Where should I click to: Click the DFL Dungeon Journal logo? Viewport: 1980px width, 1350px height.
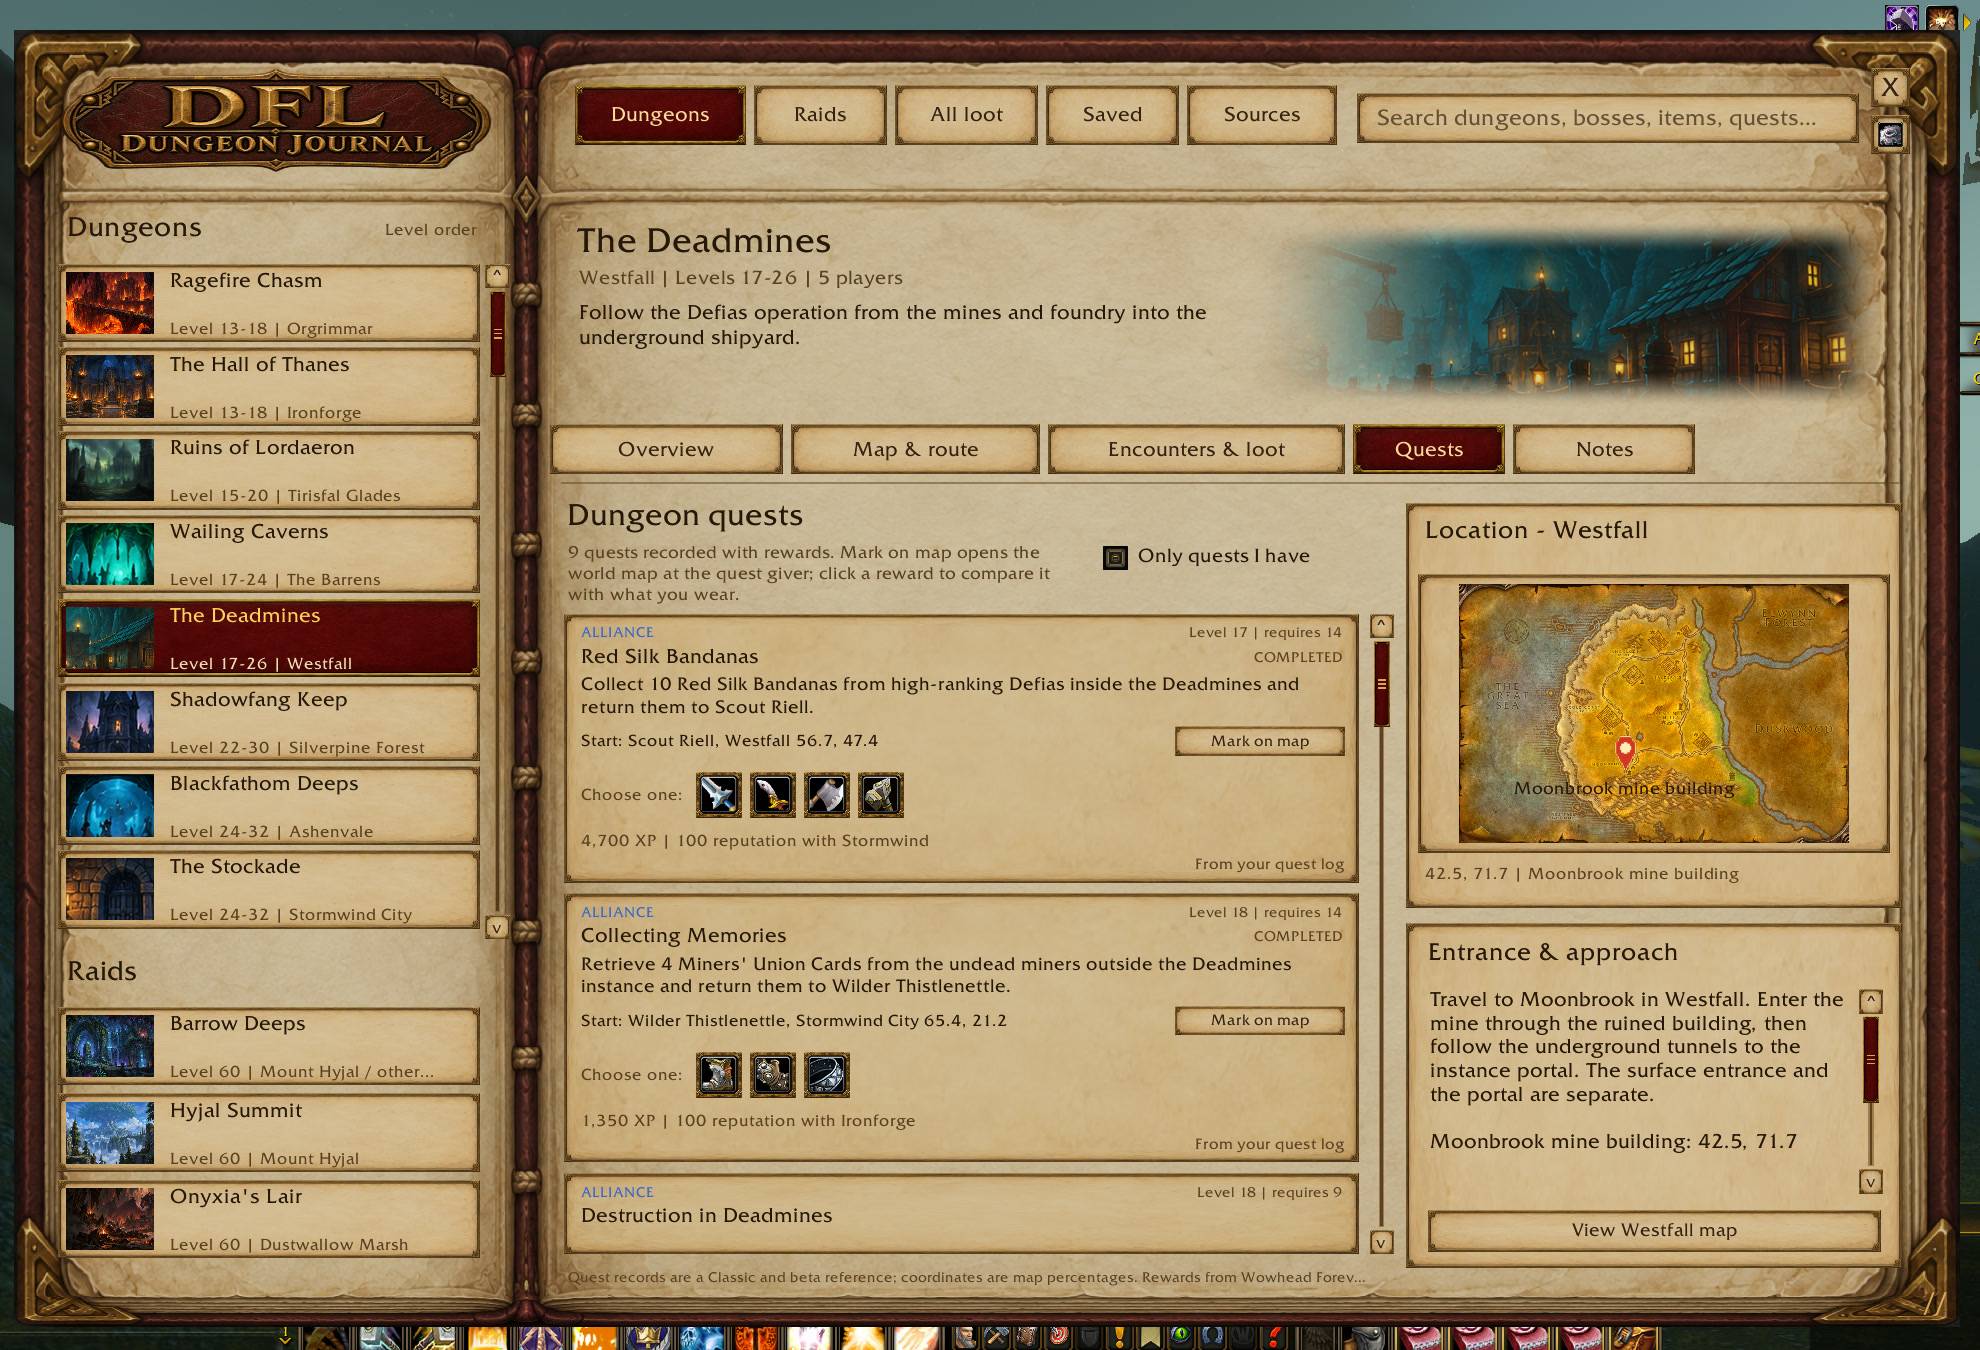(276, 122)
